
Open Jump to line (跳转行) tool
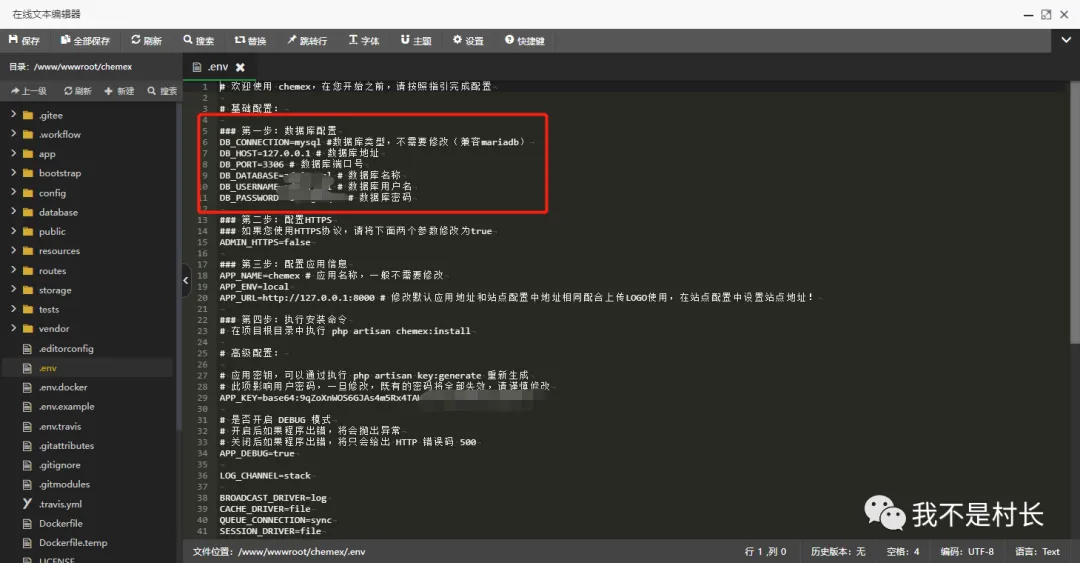tap(306, 41)
